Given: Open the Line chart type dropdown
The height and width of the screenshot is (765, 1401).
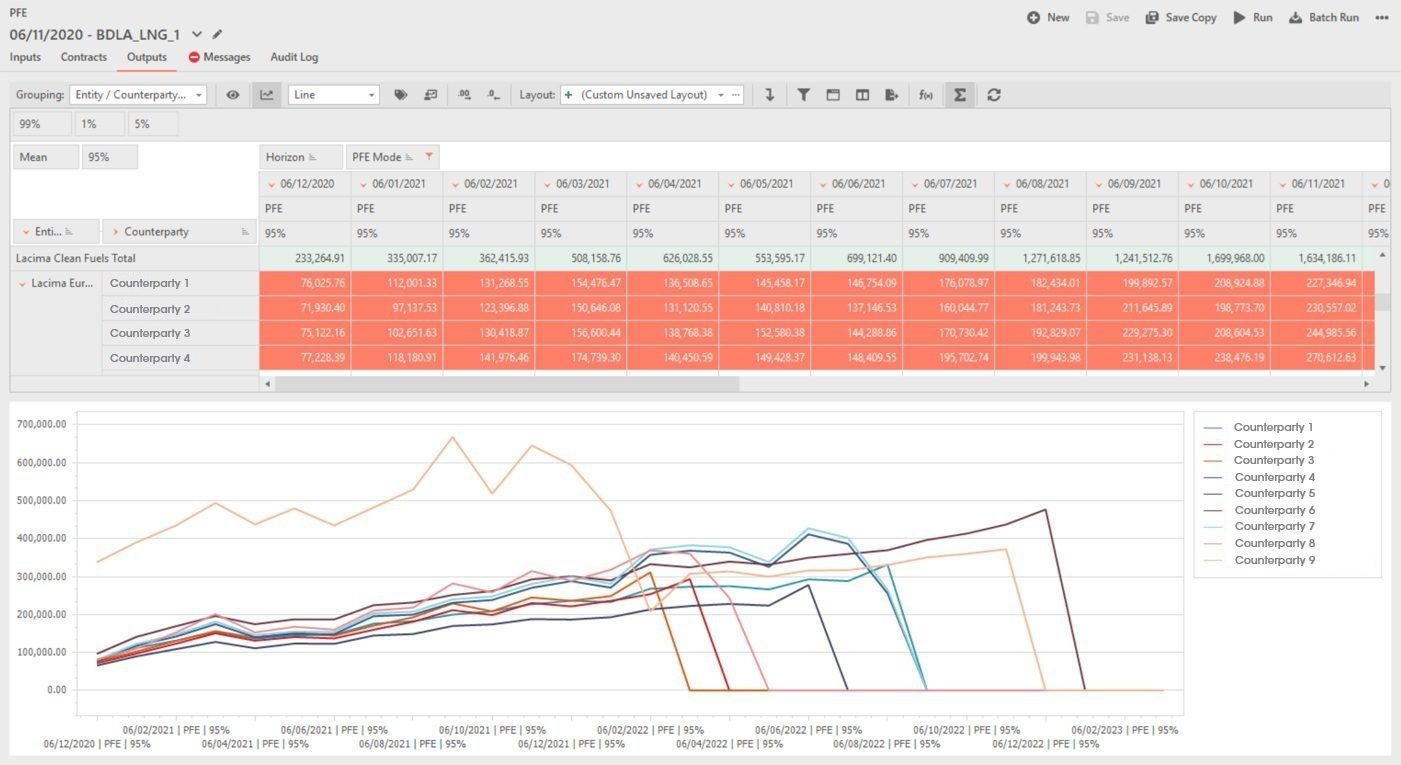Looking at the screenshot, I should (x=334, y=95).
